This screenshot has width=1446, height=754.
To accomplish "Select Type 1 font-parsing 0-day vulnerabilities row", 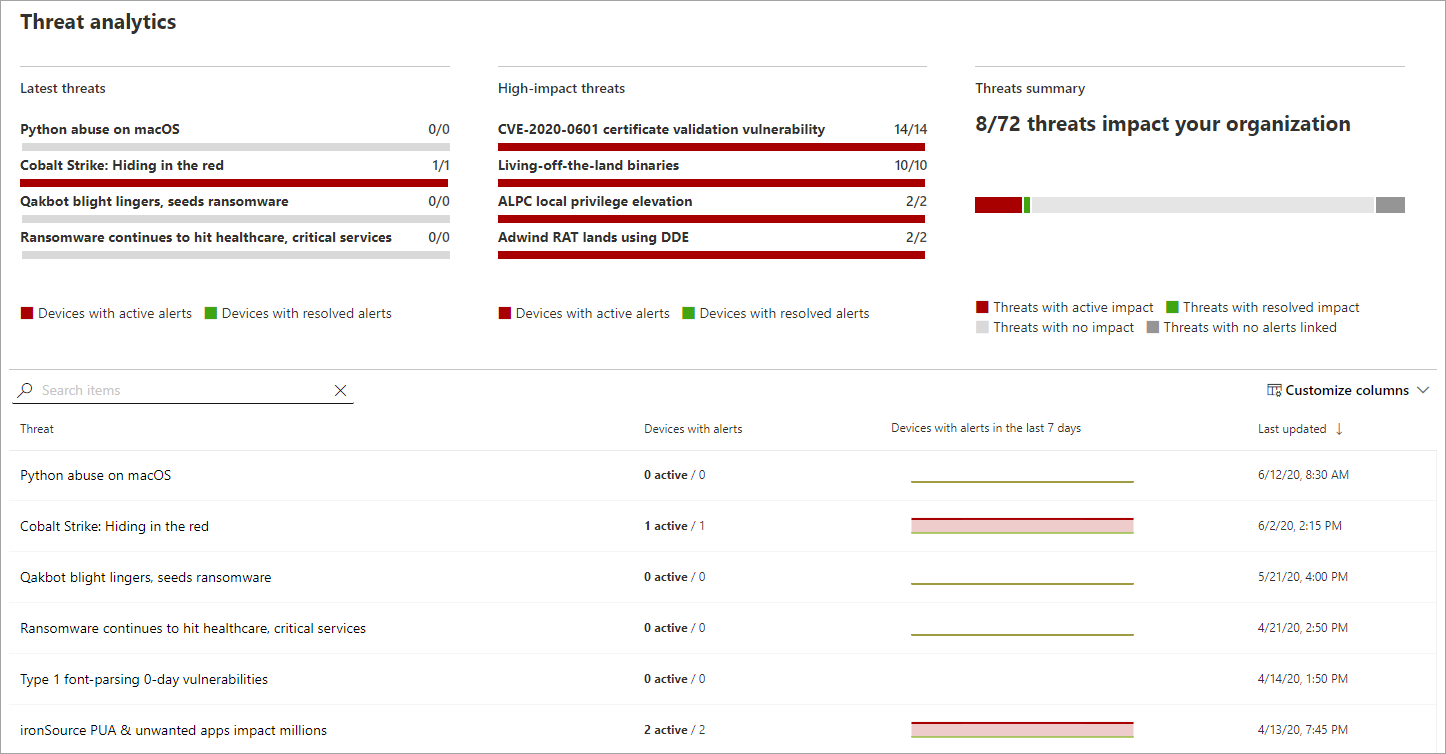I will [x=722, y=679].
